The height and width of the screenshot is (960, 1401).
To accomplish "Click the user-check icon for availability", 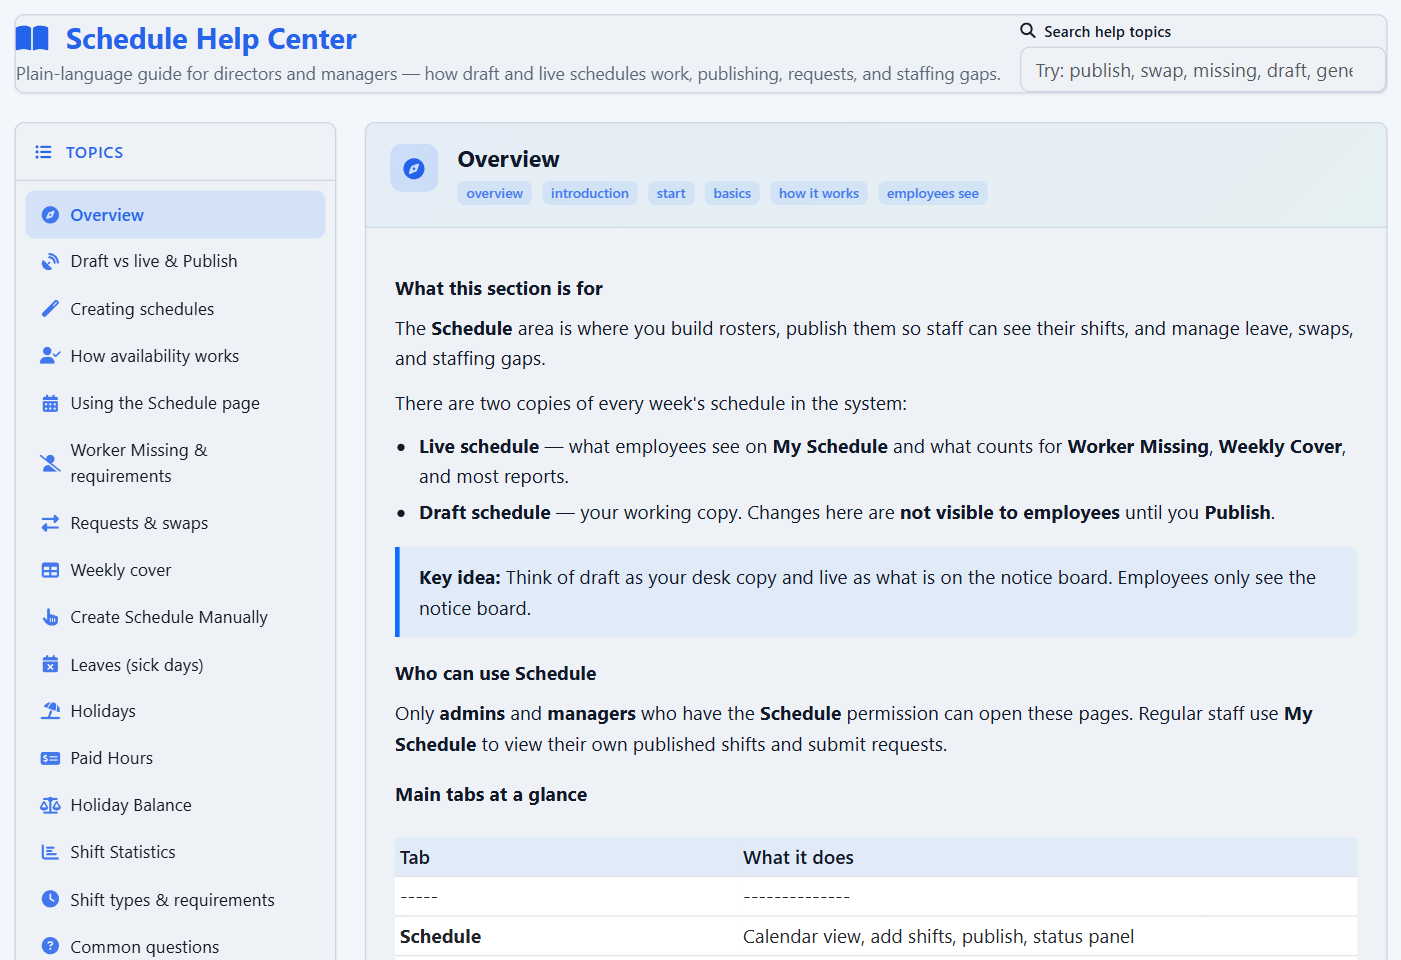I will (50, 356).
